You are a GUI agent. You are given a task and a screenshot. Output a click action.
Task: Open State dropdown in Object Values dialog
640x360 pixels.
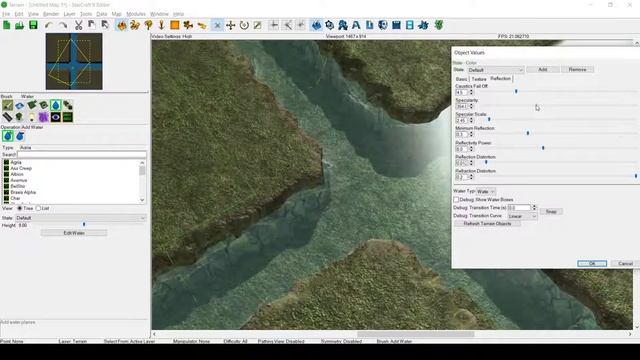click(496, 70)
